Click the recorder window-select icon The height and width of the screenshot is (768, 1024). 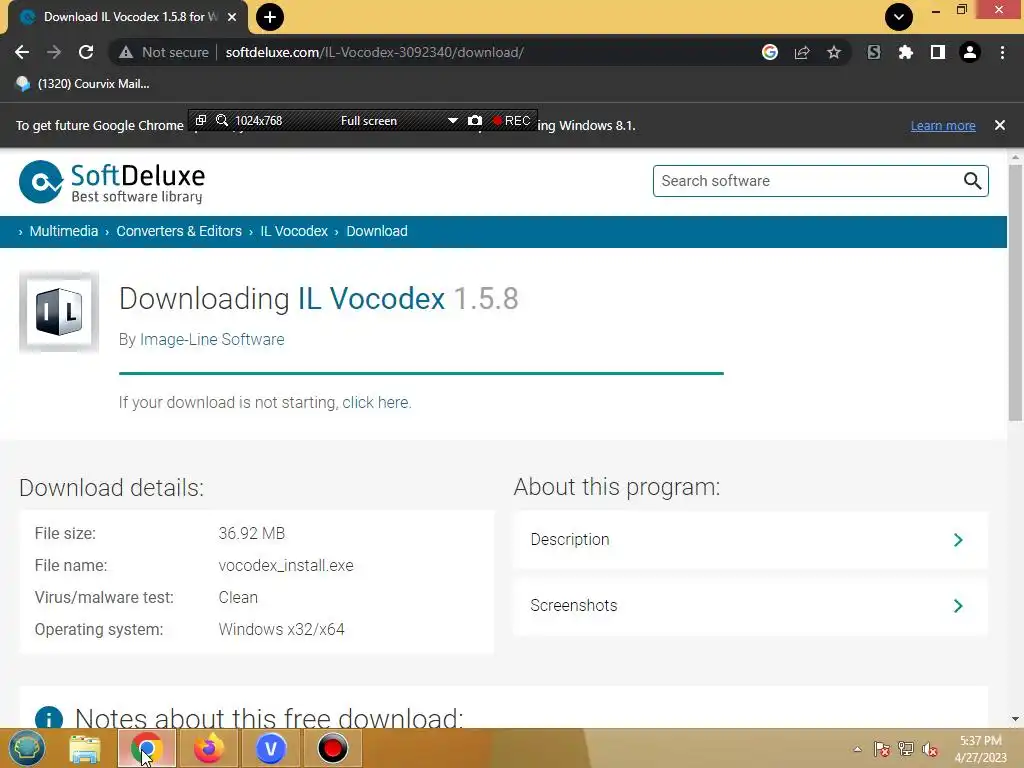point(201,120)
